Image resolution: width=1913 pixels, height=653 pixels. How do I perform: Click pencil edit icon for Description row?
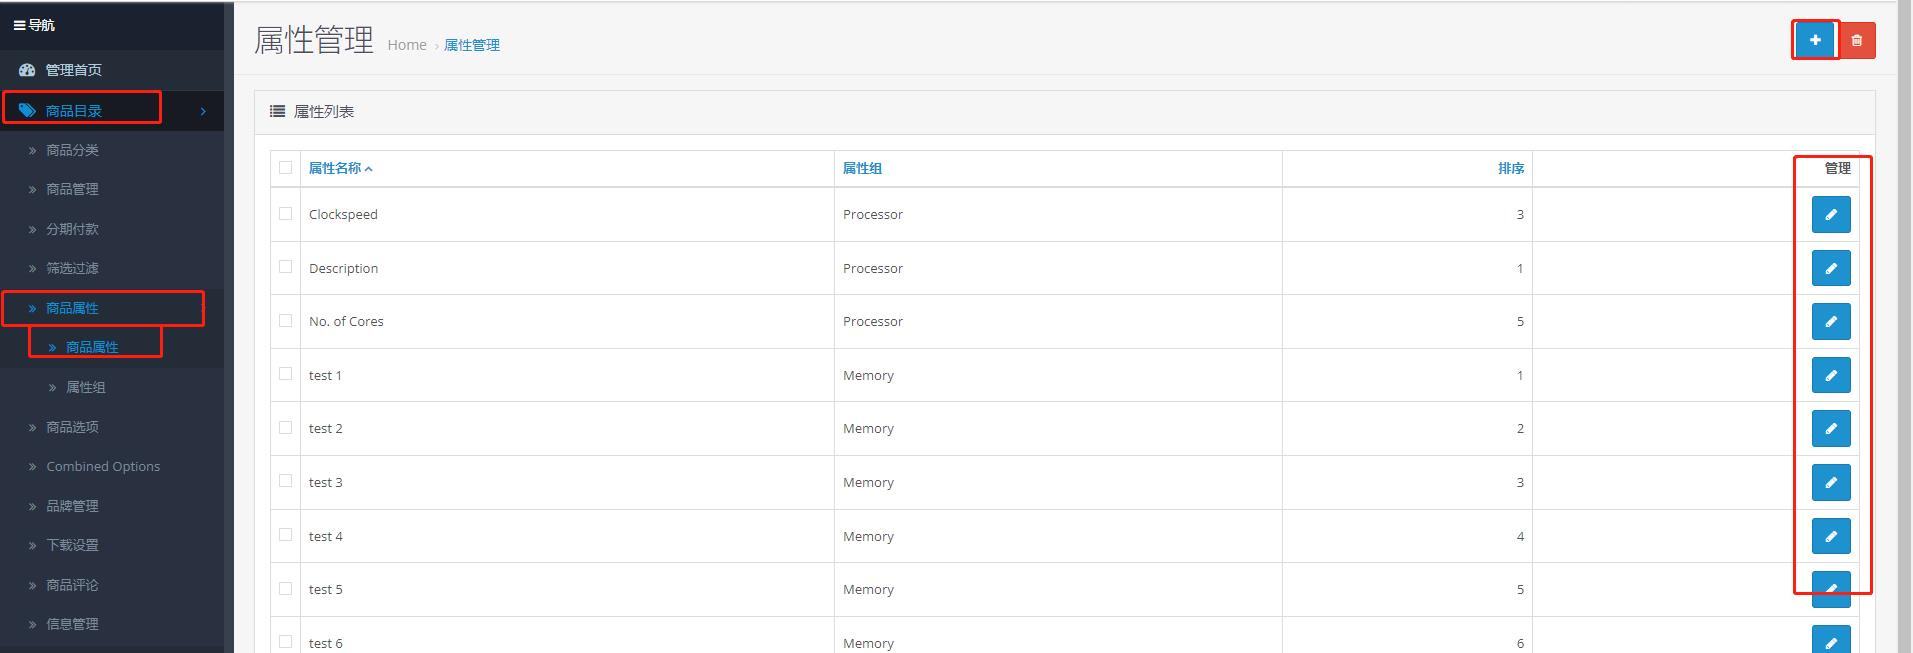point(1830,268)
